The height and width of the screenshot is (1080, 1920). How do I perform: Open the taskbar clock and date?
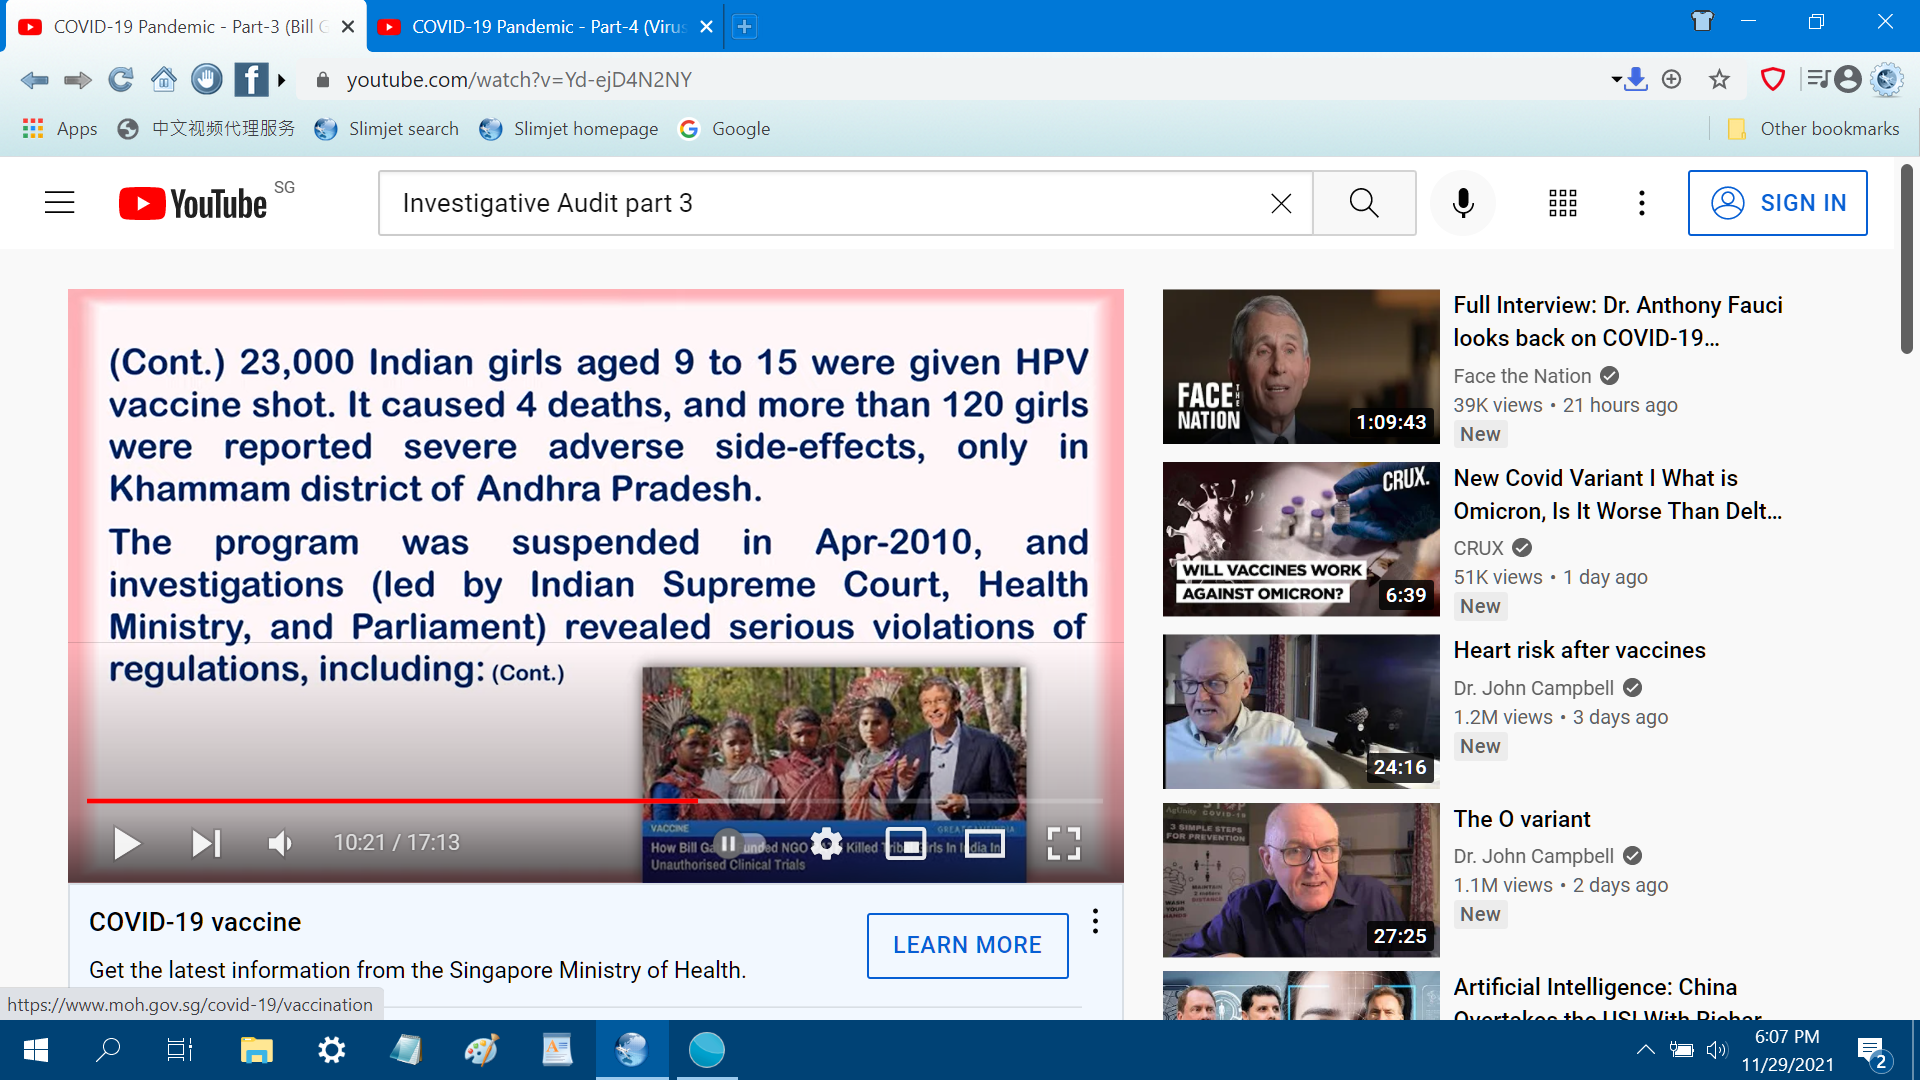[1787, 1050]
